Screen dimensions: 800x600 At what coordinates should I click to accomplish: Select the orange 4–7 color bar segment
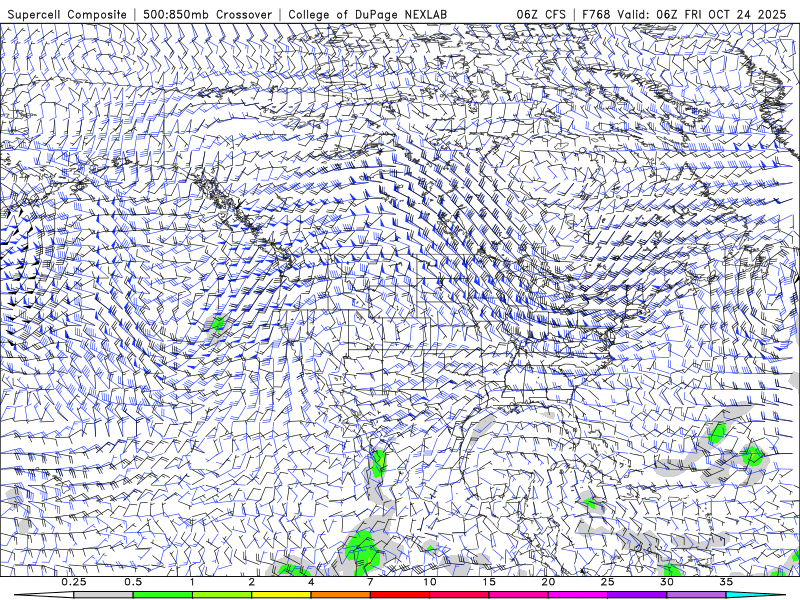[340, 595]
